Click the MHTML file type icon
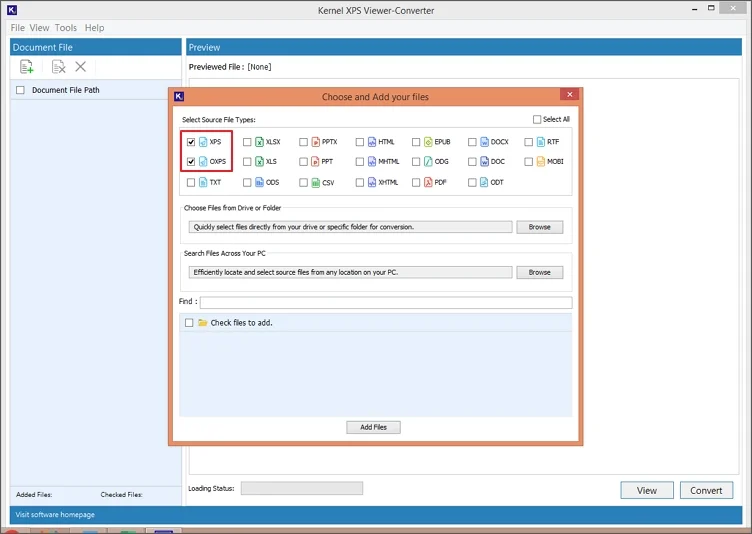This screenshot has width=752, height=534. coord(372,162)
